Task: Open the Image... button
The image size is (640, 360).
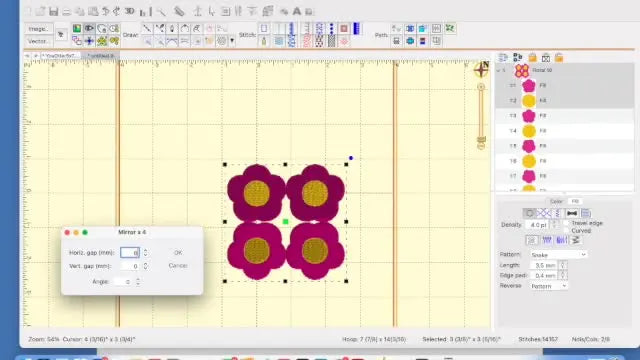Action: pos(38,29)
